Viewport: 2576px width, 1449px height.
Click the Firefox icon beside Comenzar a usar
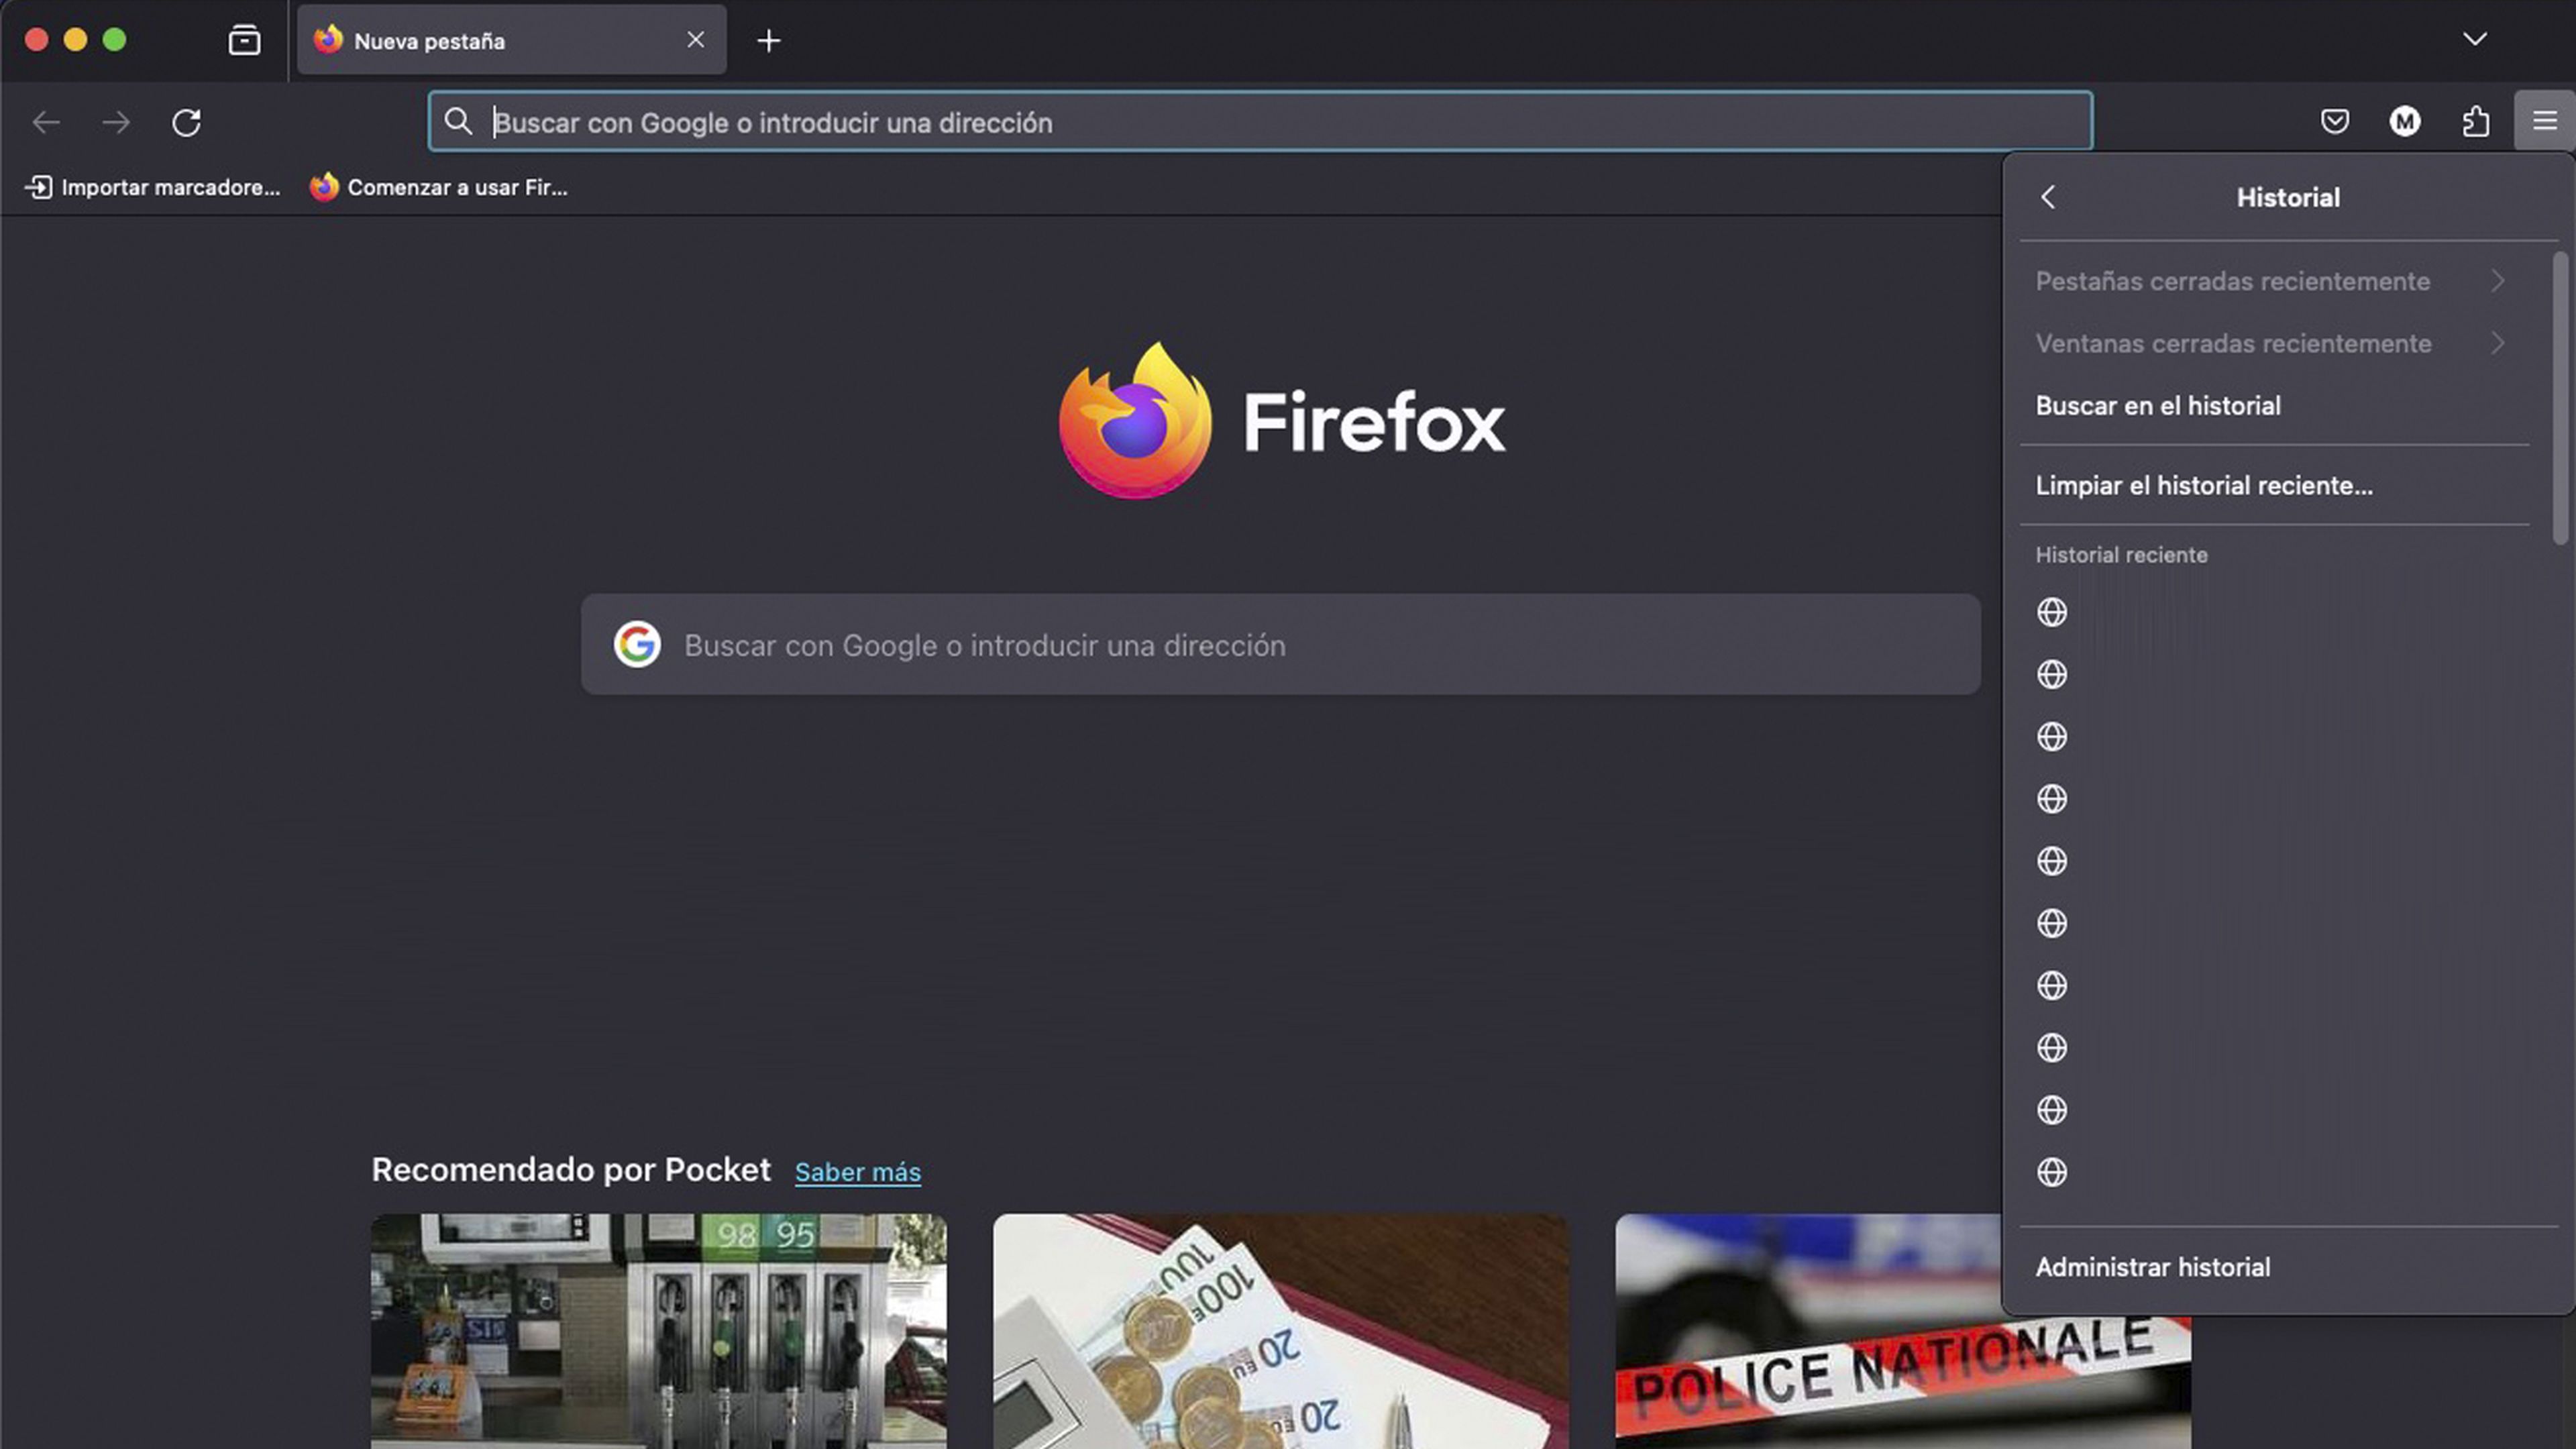pyautogui.click(x=324, y=187)
